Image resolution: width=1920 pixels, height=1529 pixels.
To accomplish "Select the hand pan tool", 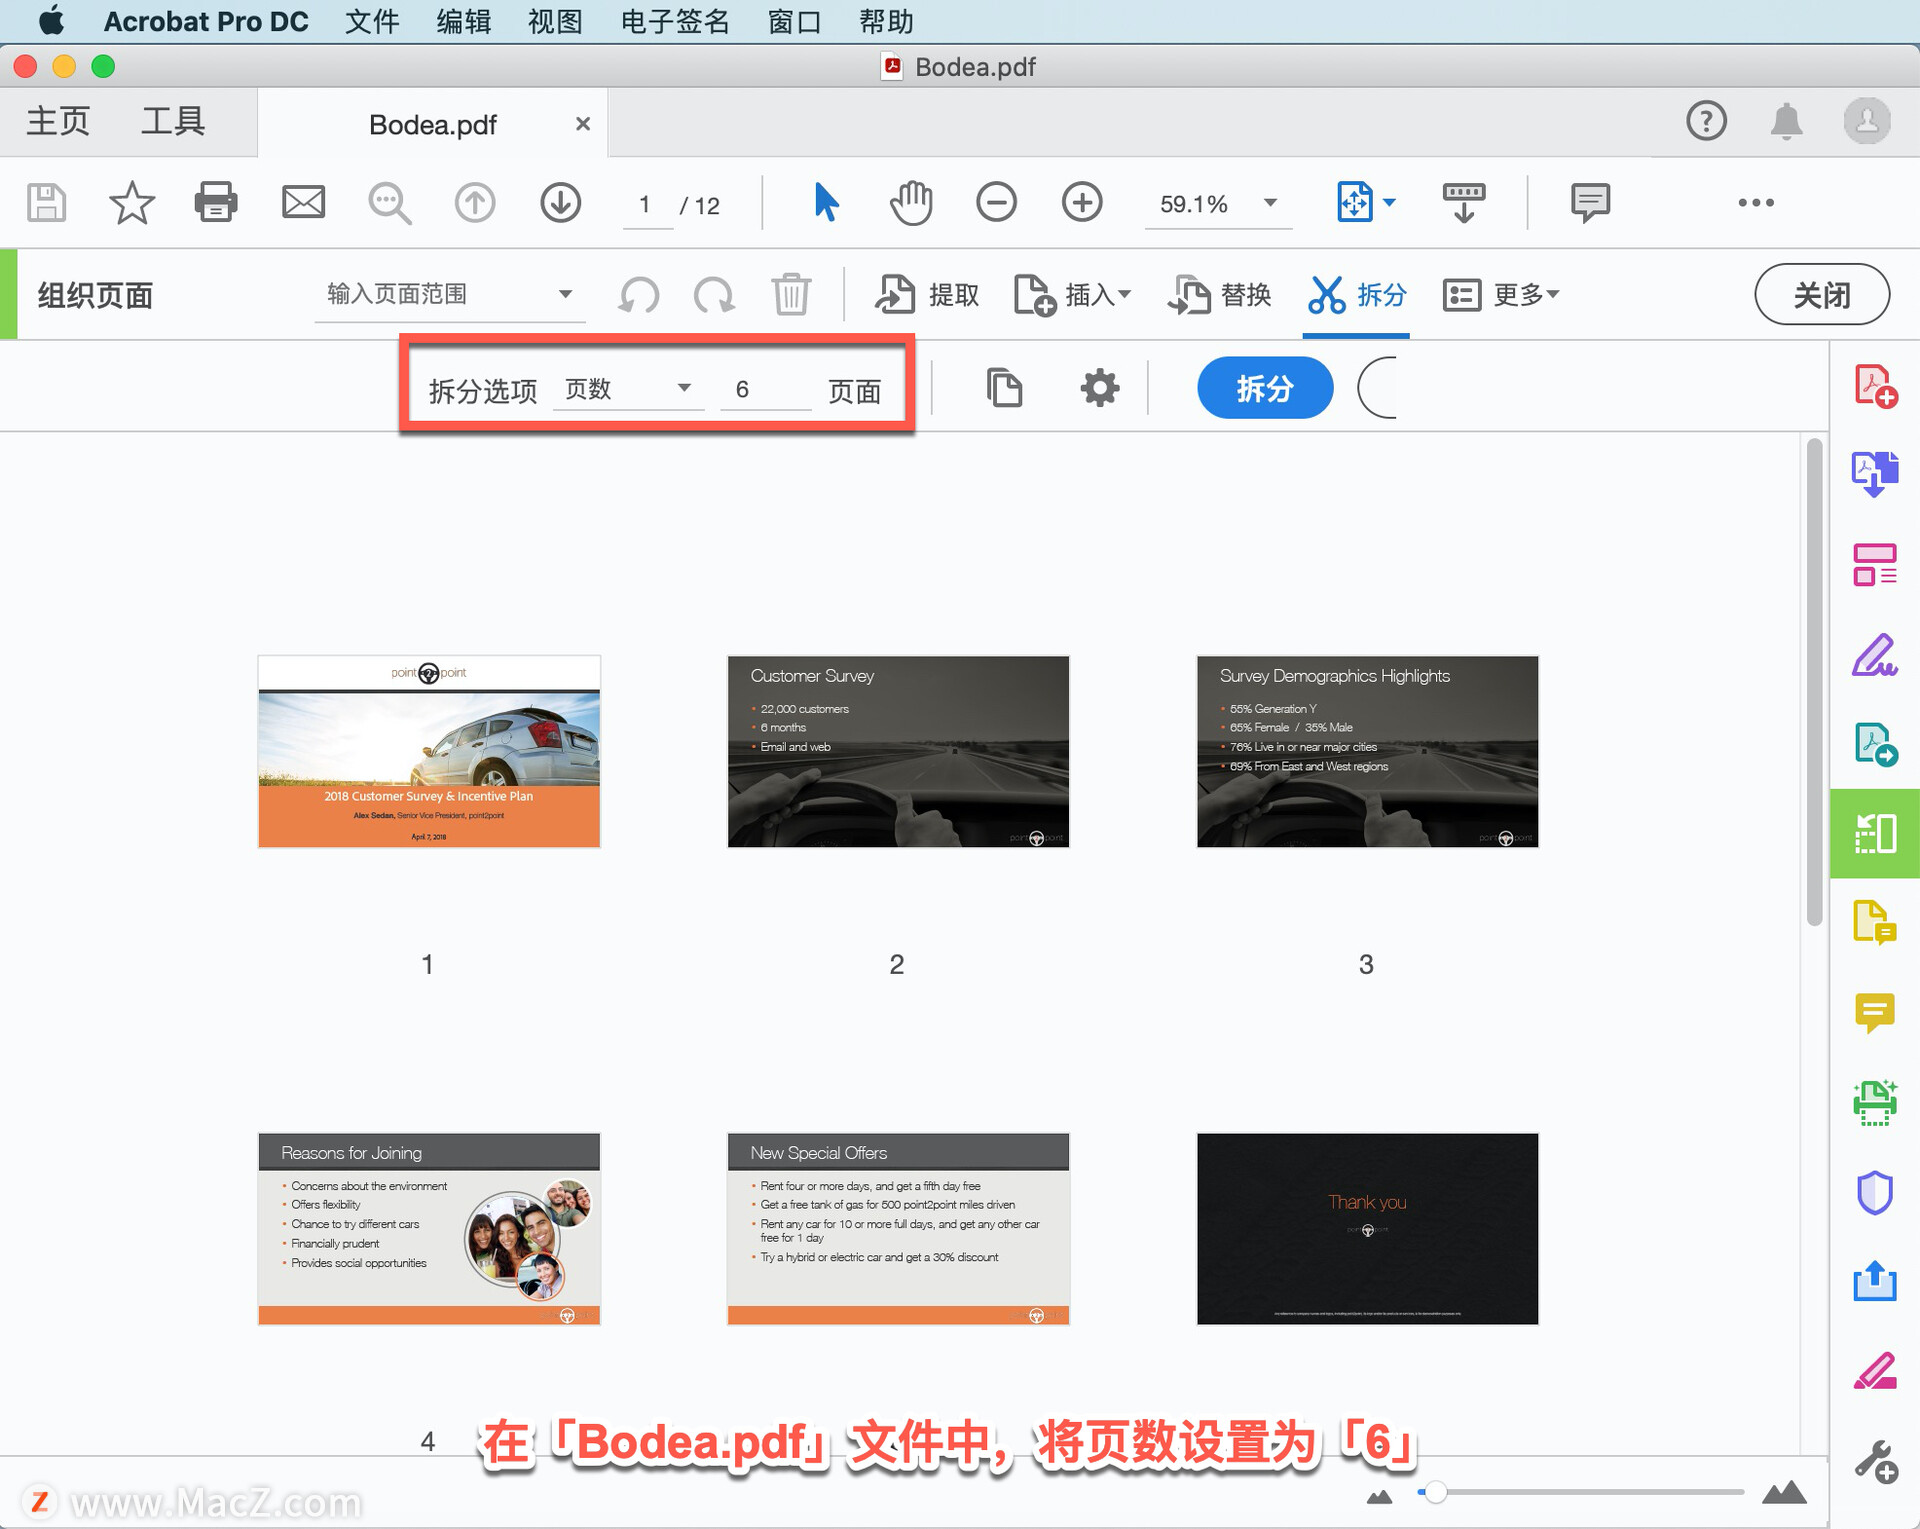I will point(910,203).
